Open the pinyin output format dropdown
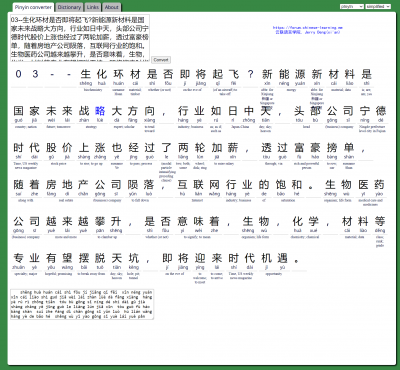The image size is (400, 370). [x=352, y=6]
